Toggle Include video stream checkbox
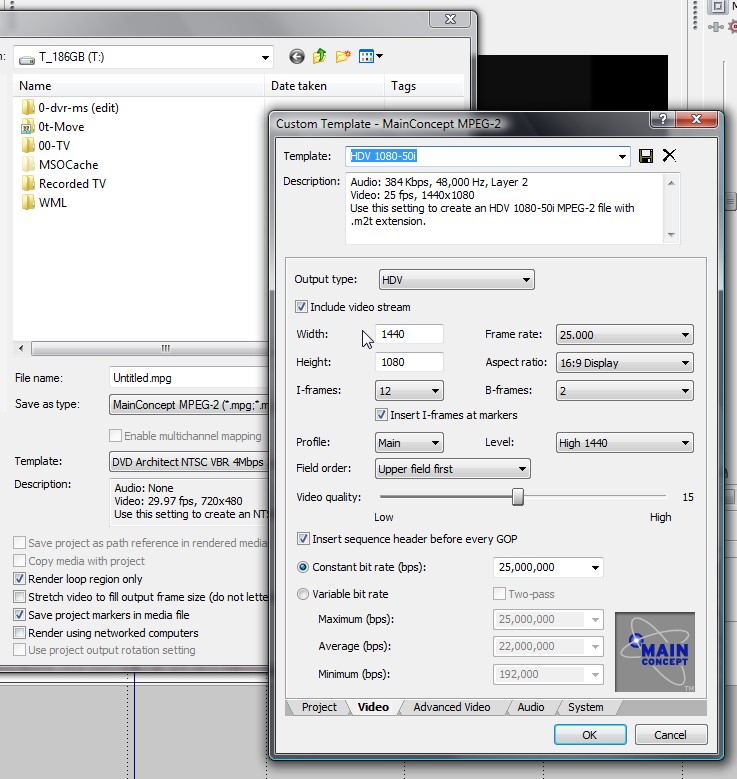 pos(301,307)
